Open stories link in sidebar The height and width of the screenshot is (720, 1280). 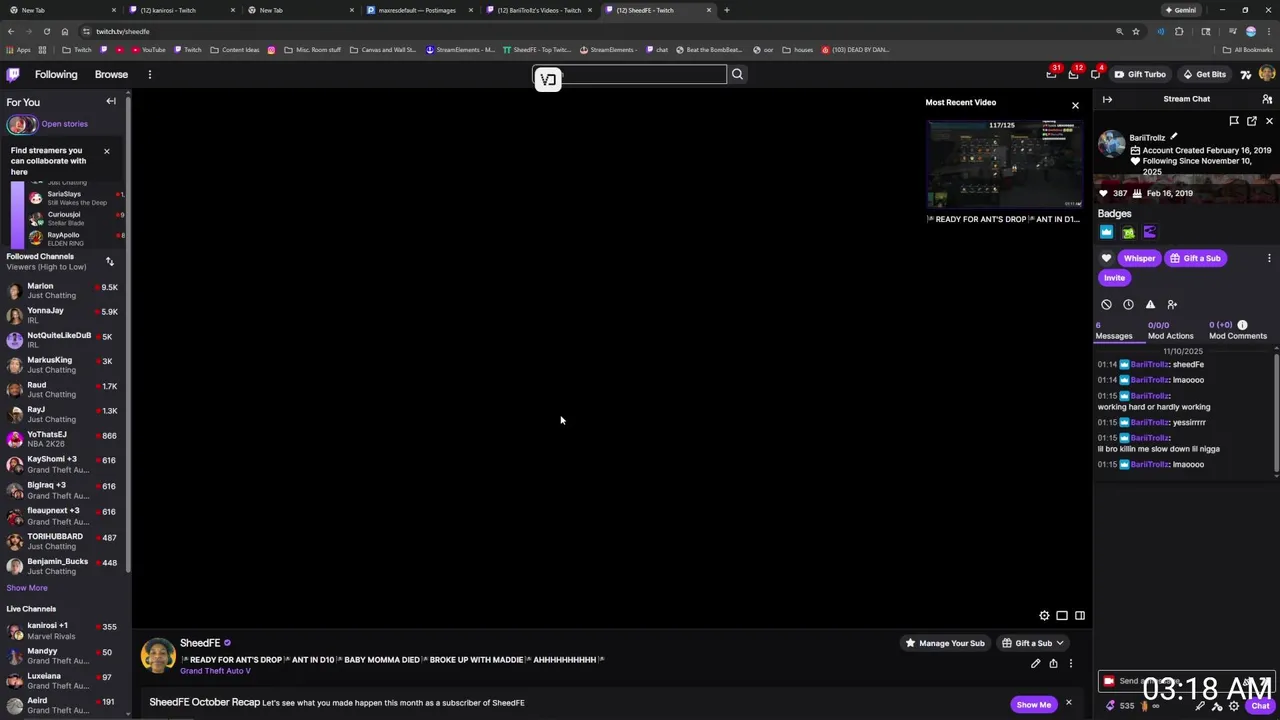click(64, 124)
